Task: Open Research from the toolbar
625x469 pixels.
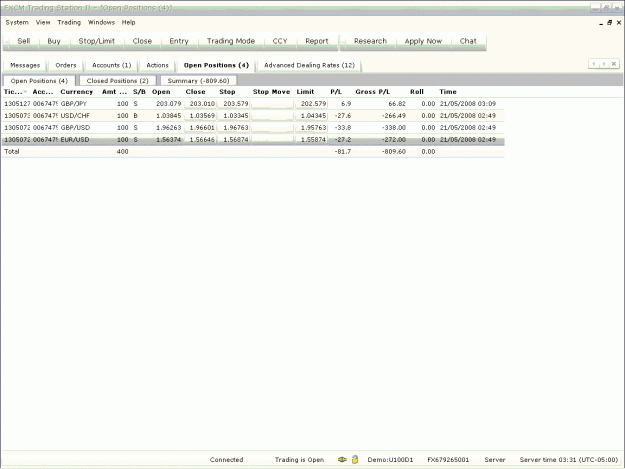Action: (370, 41)
